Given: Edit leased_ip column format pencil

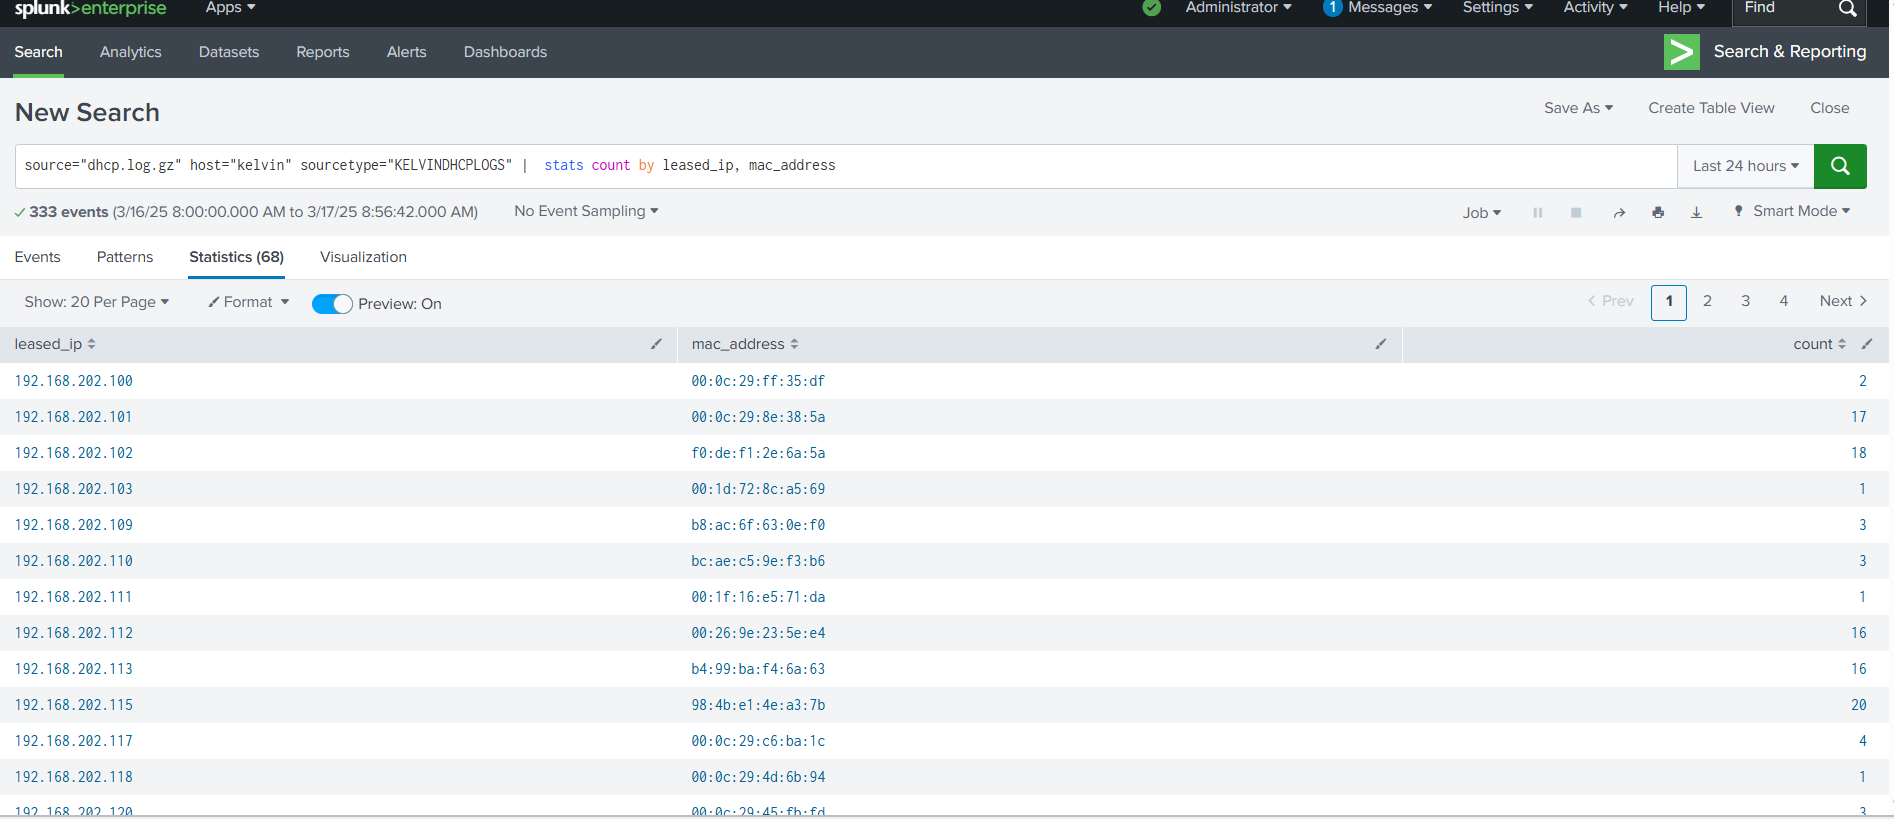Looking at the screenshot, I should coord(656,344).
